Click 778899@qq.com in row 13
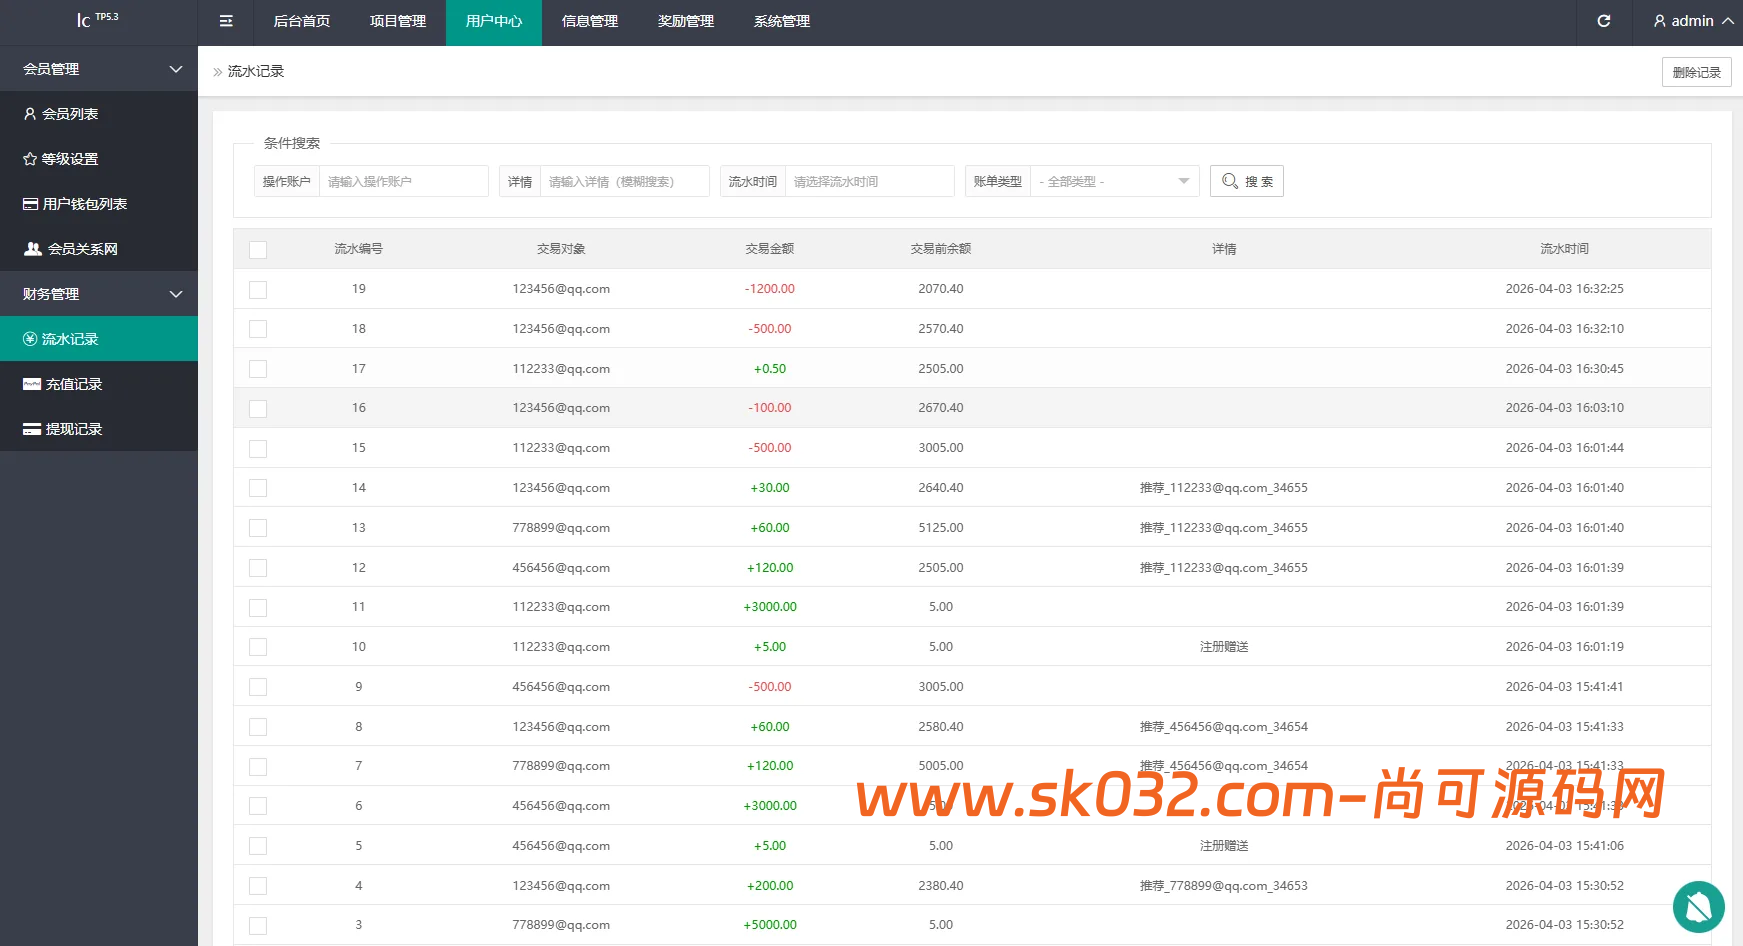 click(561, 528)
